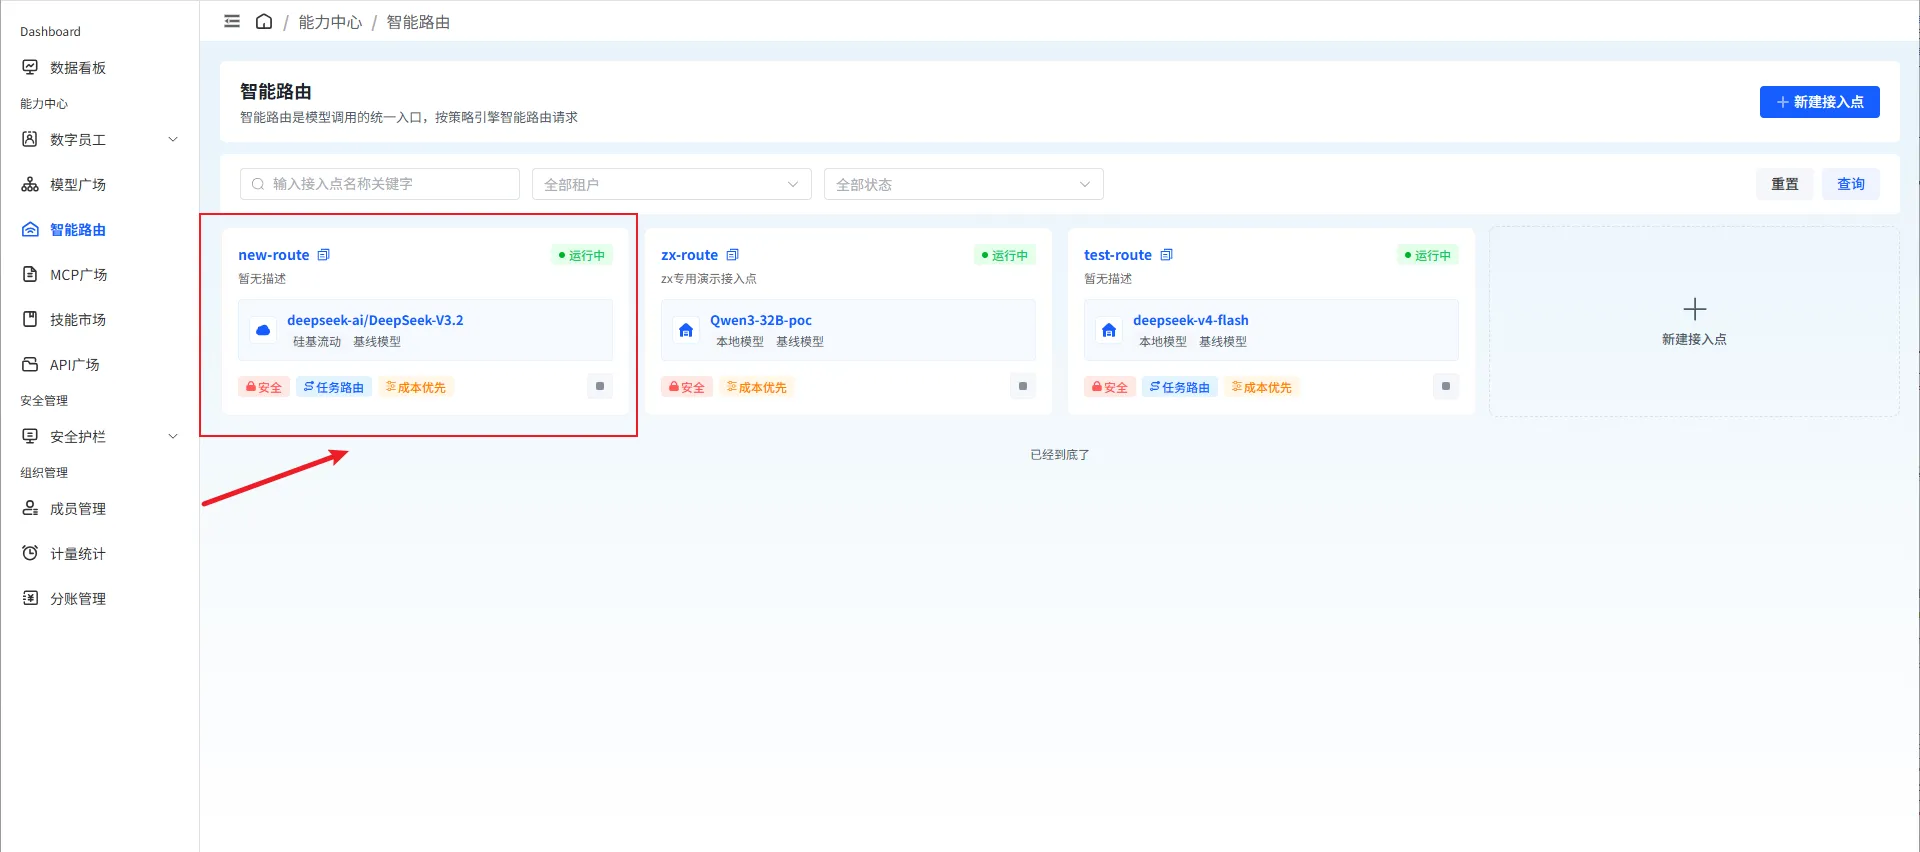The width and height of the screenshot is (1920, 852).
Task: Focus the endpoint name search field
Action: [380, 184]
